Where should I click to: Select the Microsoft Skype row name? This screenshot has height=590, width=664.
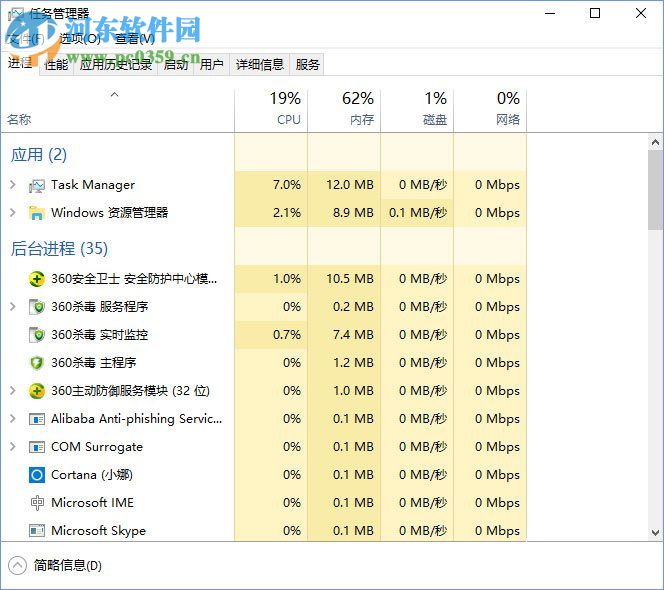coord(98,531)
